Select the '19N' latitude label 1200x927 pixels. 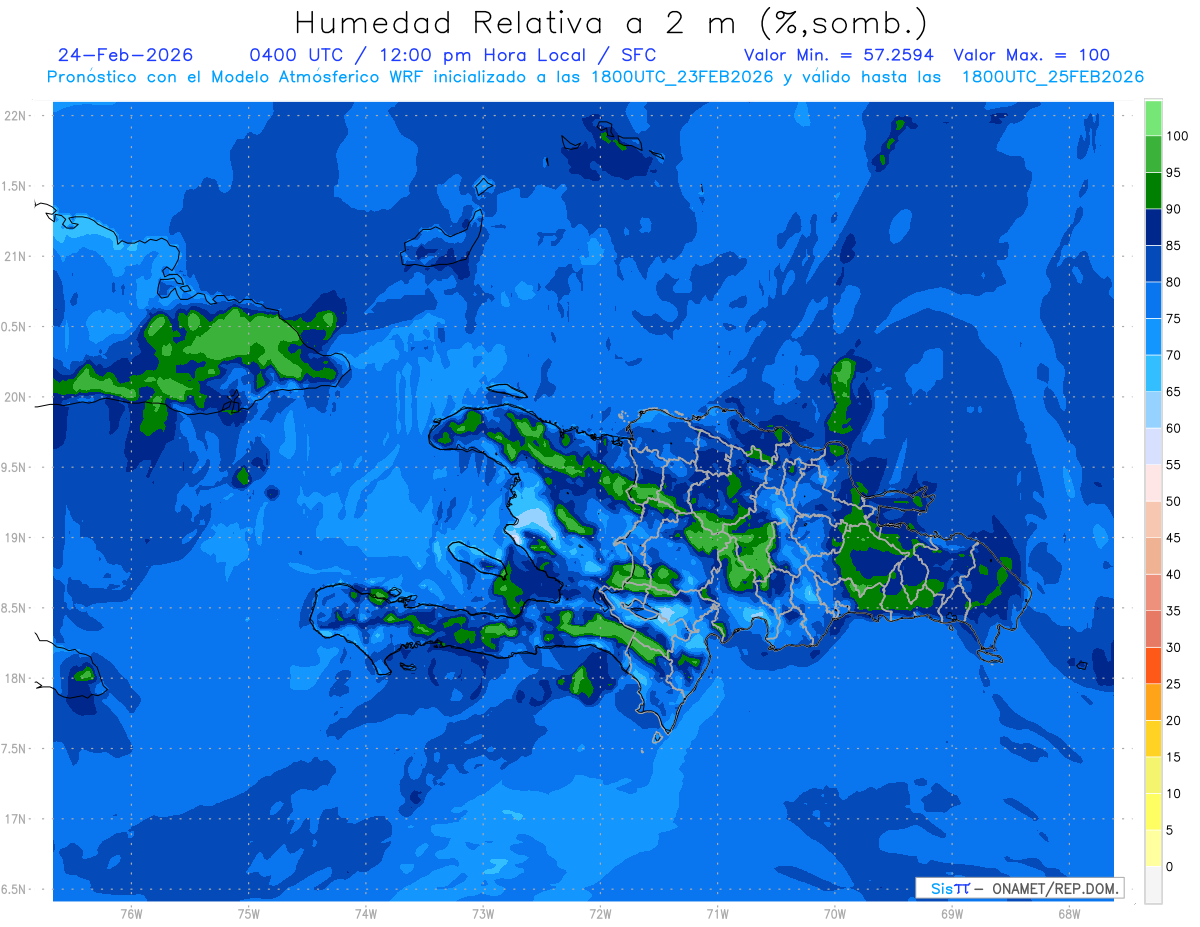[15, 538]
